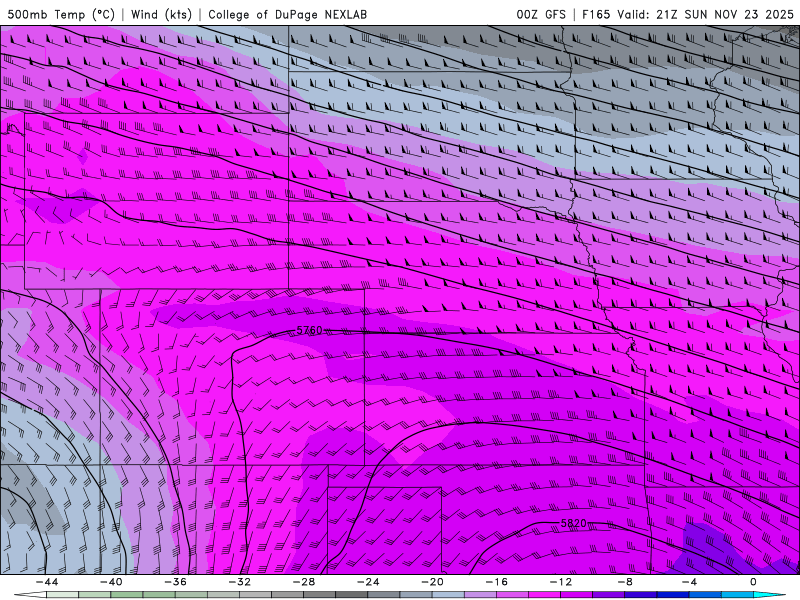The height and width of the screenshot is (600, 800).
Task: Select the pale green swatch right of -44
Action: pos(62,595)
